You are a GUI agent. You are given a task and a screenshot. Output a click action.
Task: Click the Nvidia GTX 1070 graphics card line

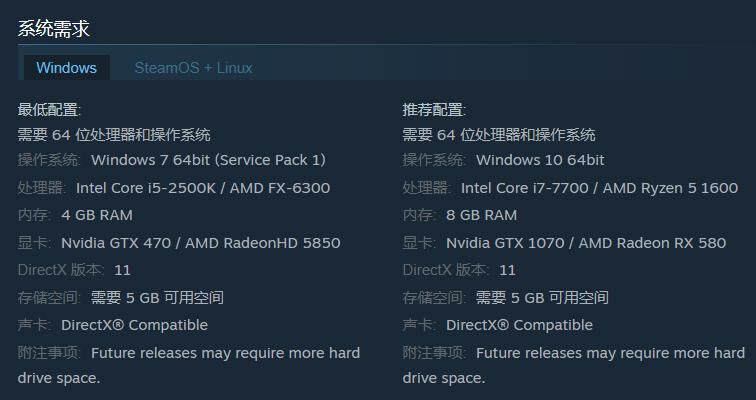tap(585, 243)
